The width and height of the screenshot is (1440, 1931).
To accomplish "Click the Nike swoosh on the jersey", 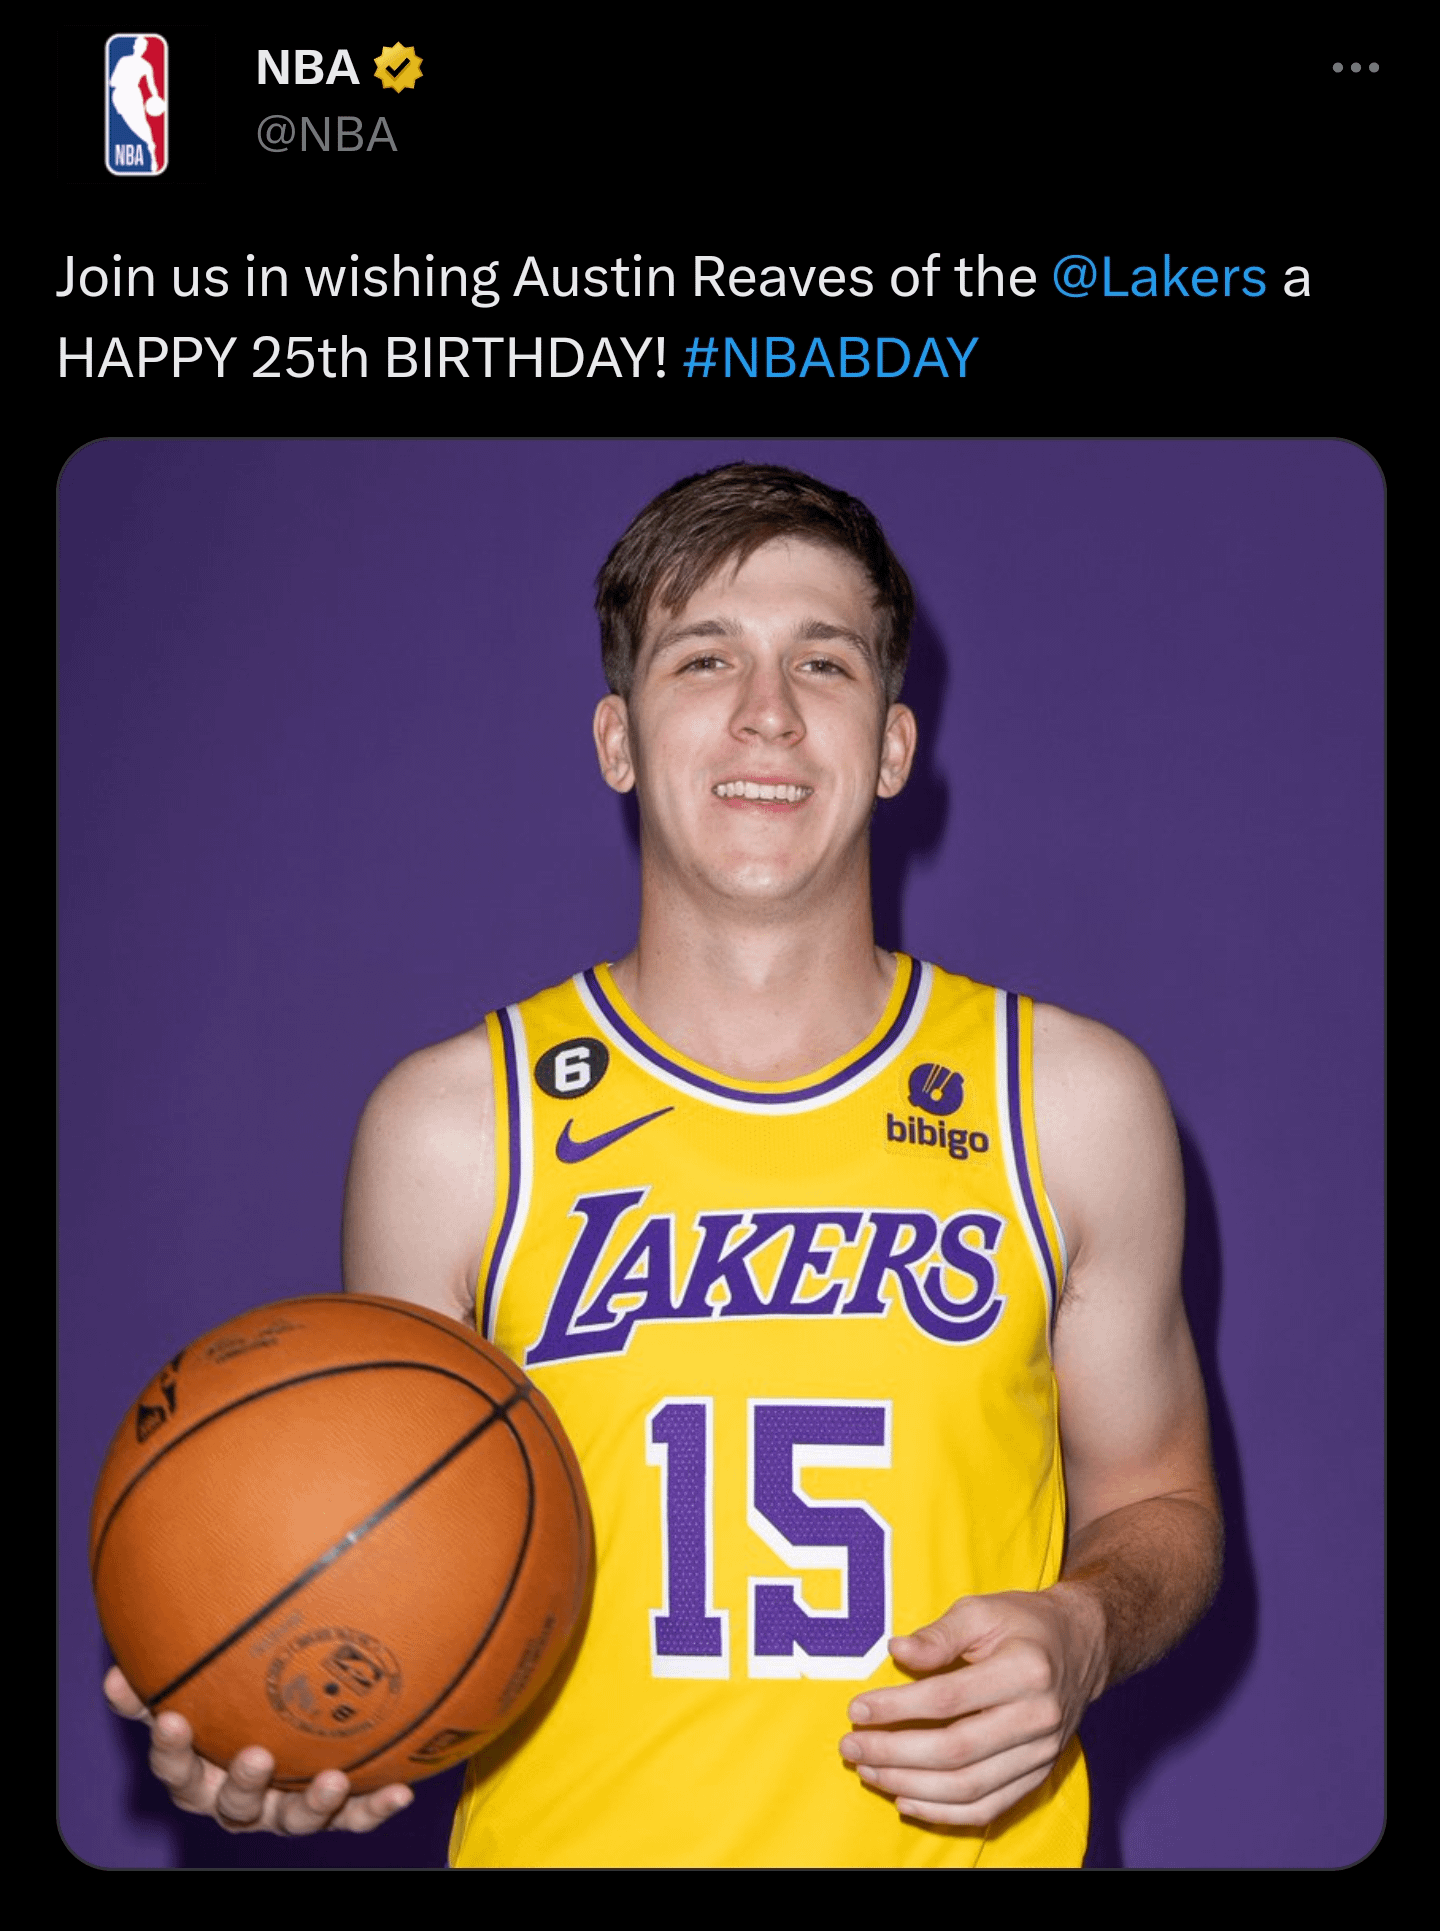I will click(610, 1135).
